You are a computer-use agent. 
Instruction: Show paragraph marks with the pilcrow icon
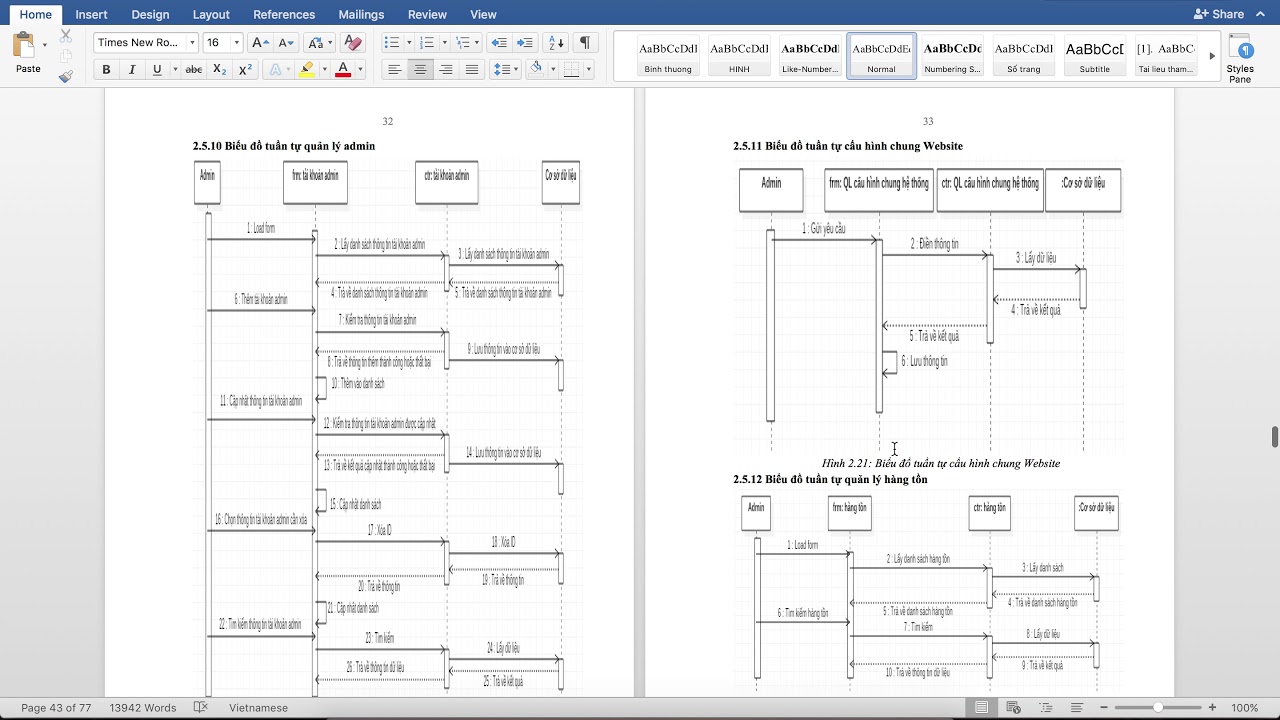tap(584, 43)
